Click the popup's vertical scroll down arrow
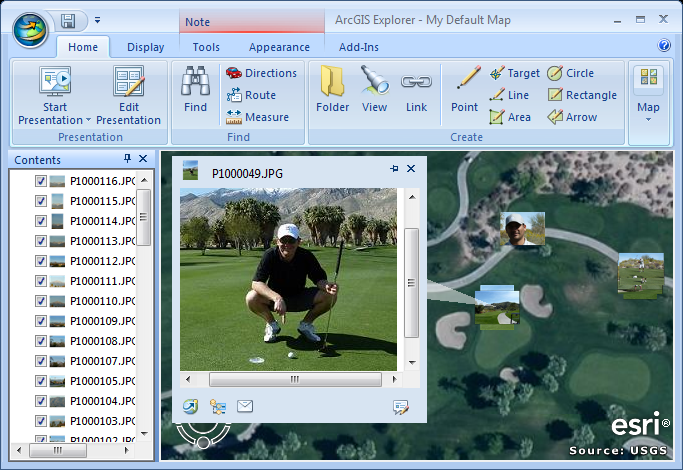The height and width of the screenshot is (470, 683). click(x=412, y=362)
